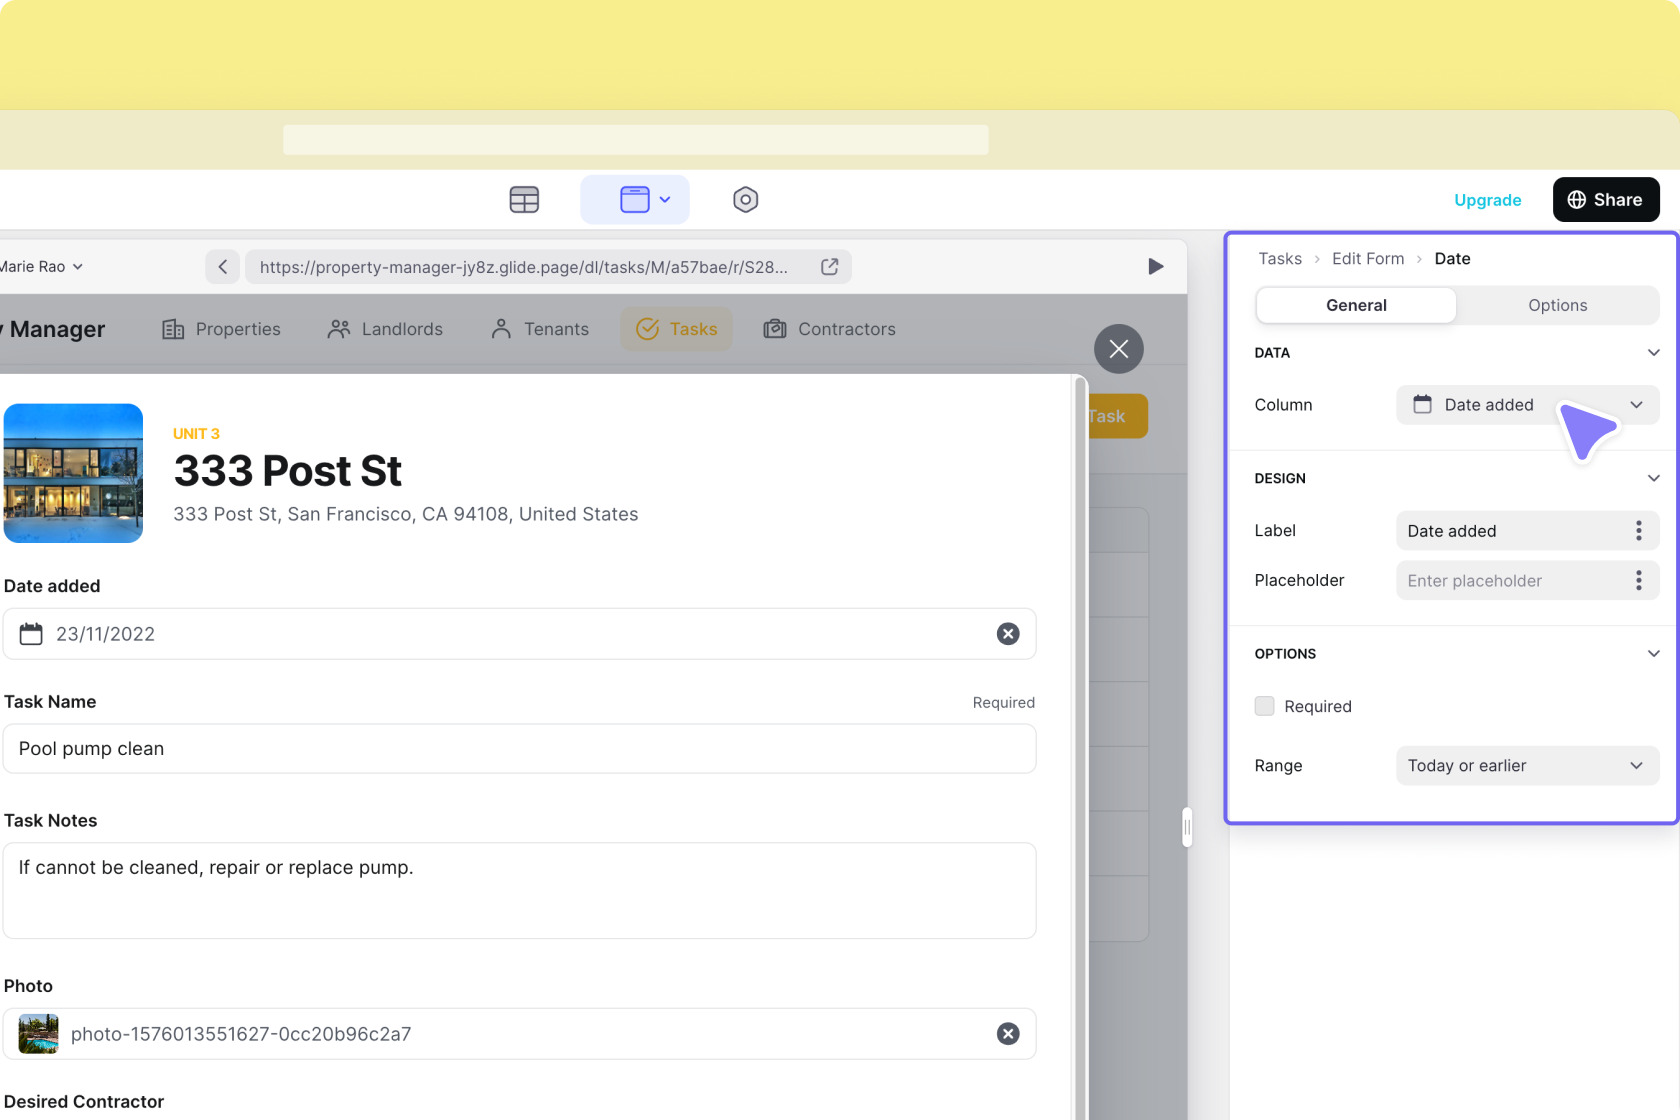Click the Share button
1680x1120 pixels.
click(x=1605, y=200)
